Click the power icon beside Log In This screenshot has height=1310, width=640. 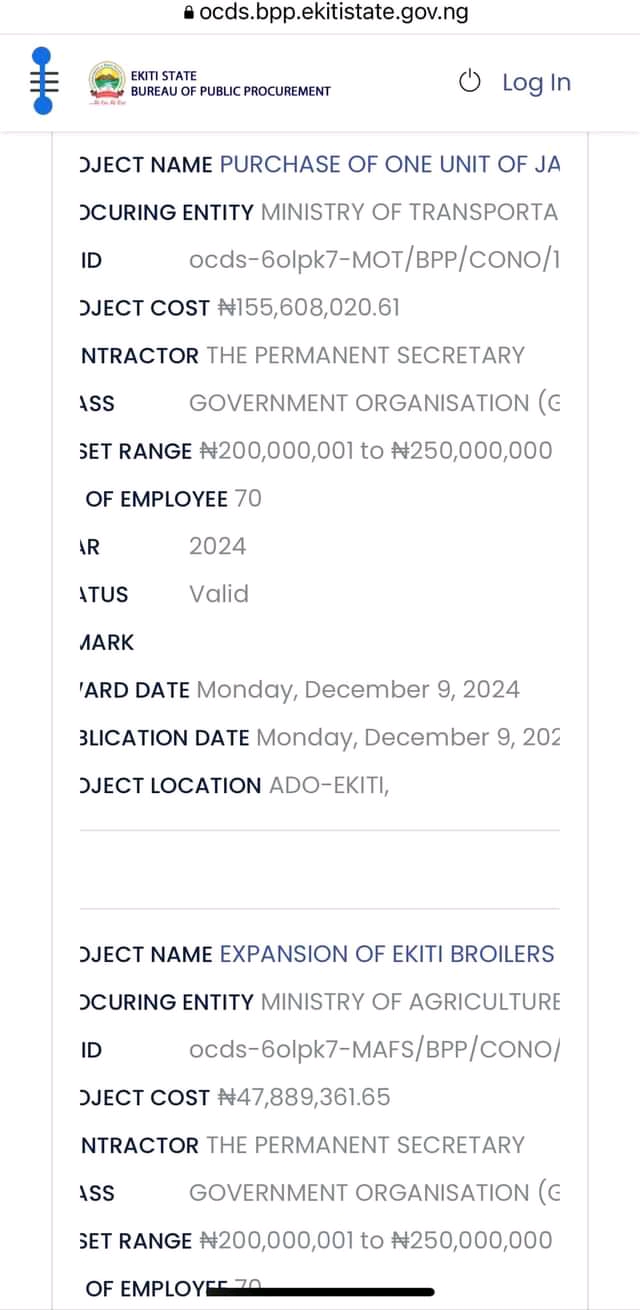(471, 82)
